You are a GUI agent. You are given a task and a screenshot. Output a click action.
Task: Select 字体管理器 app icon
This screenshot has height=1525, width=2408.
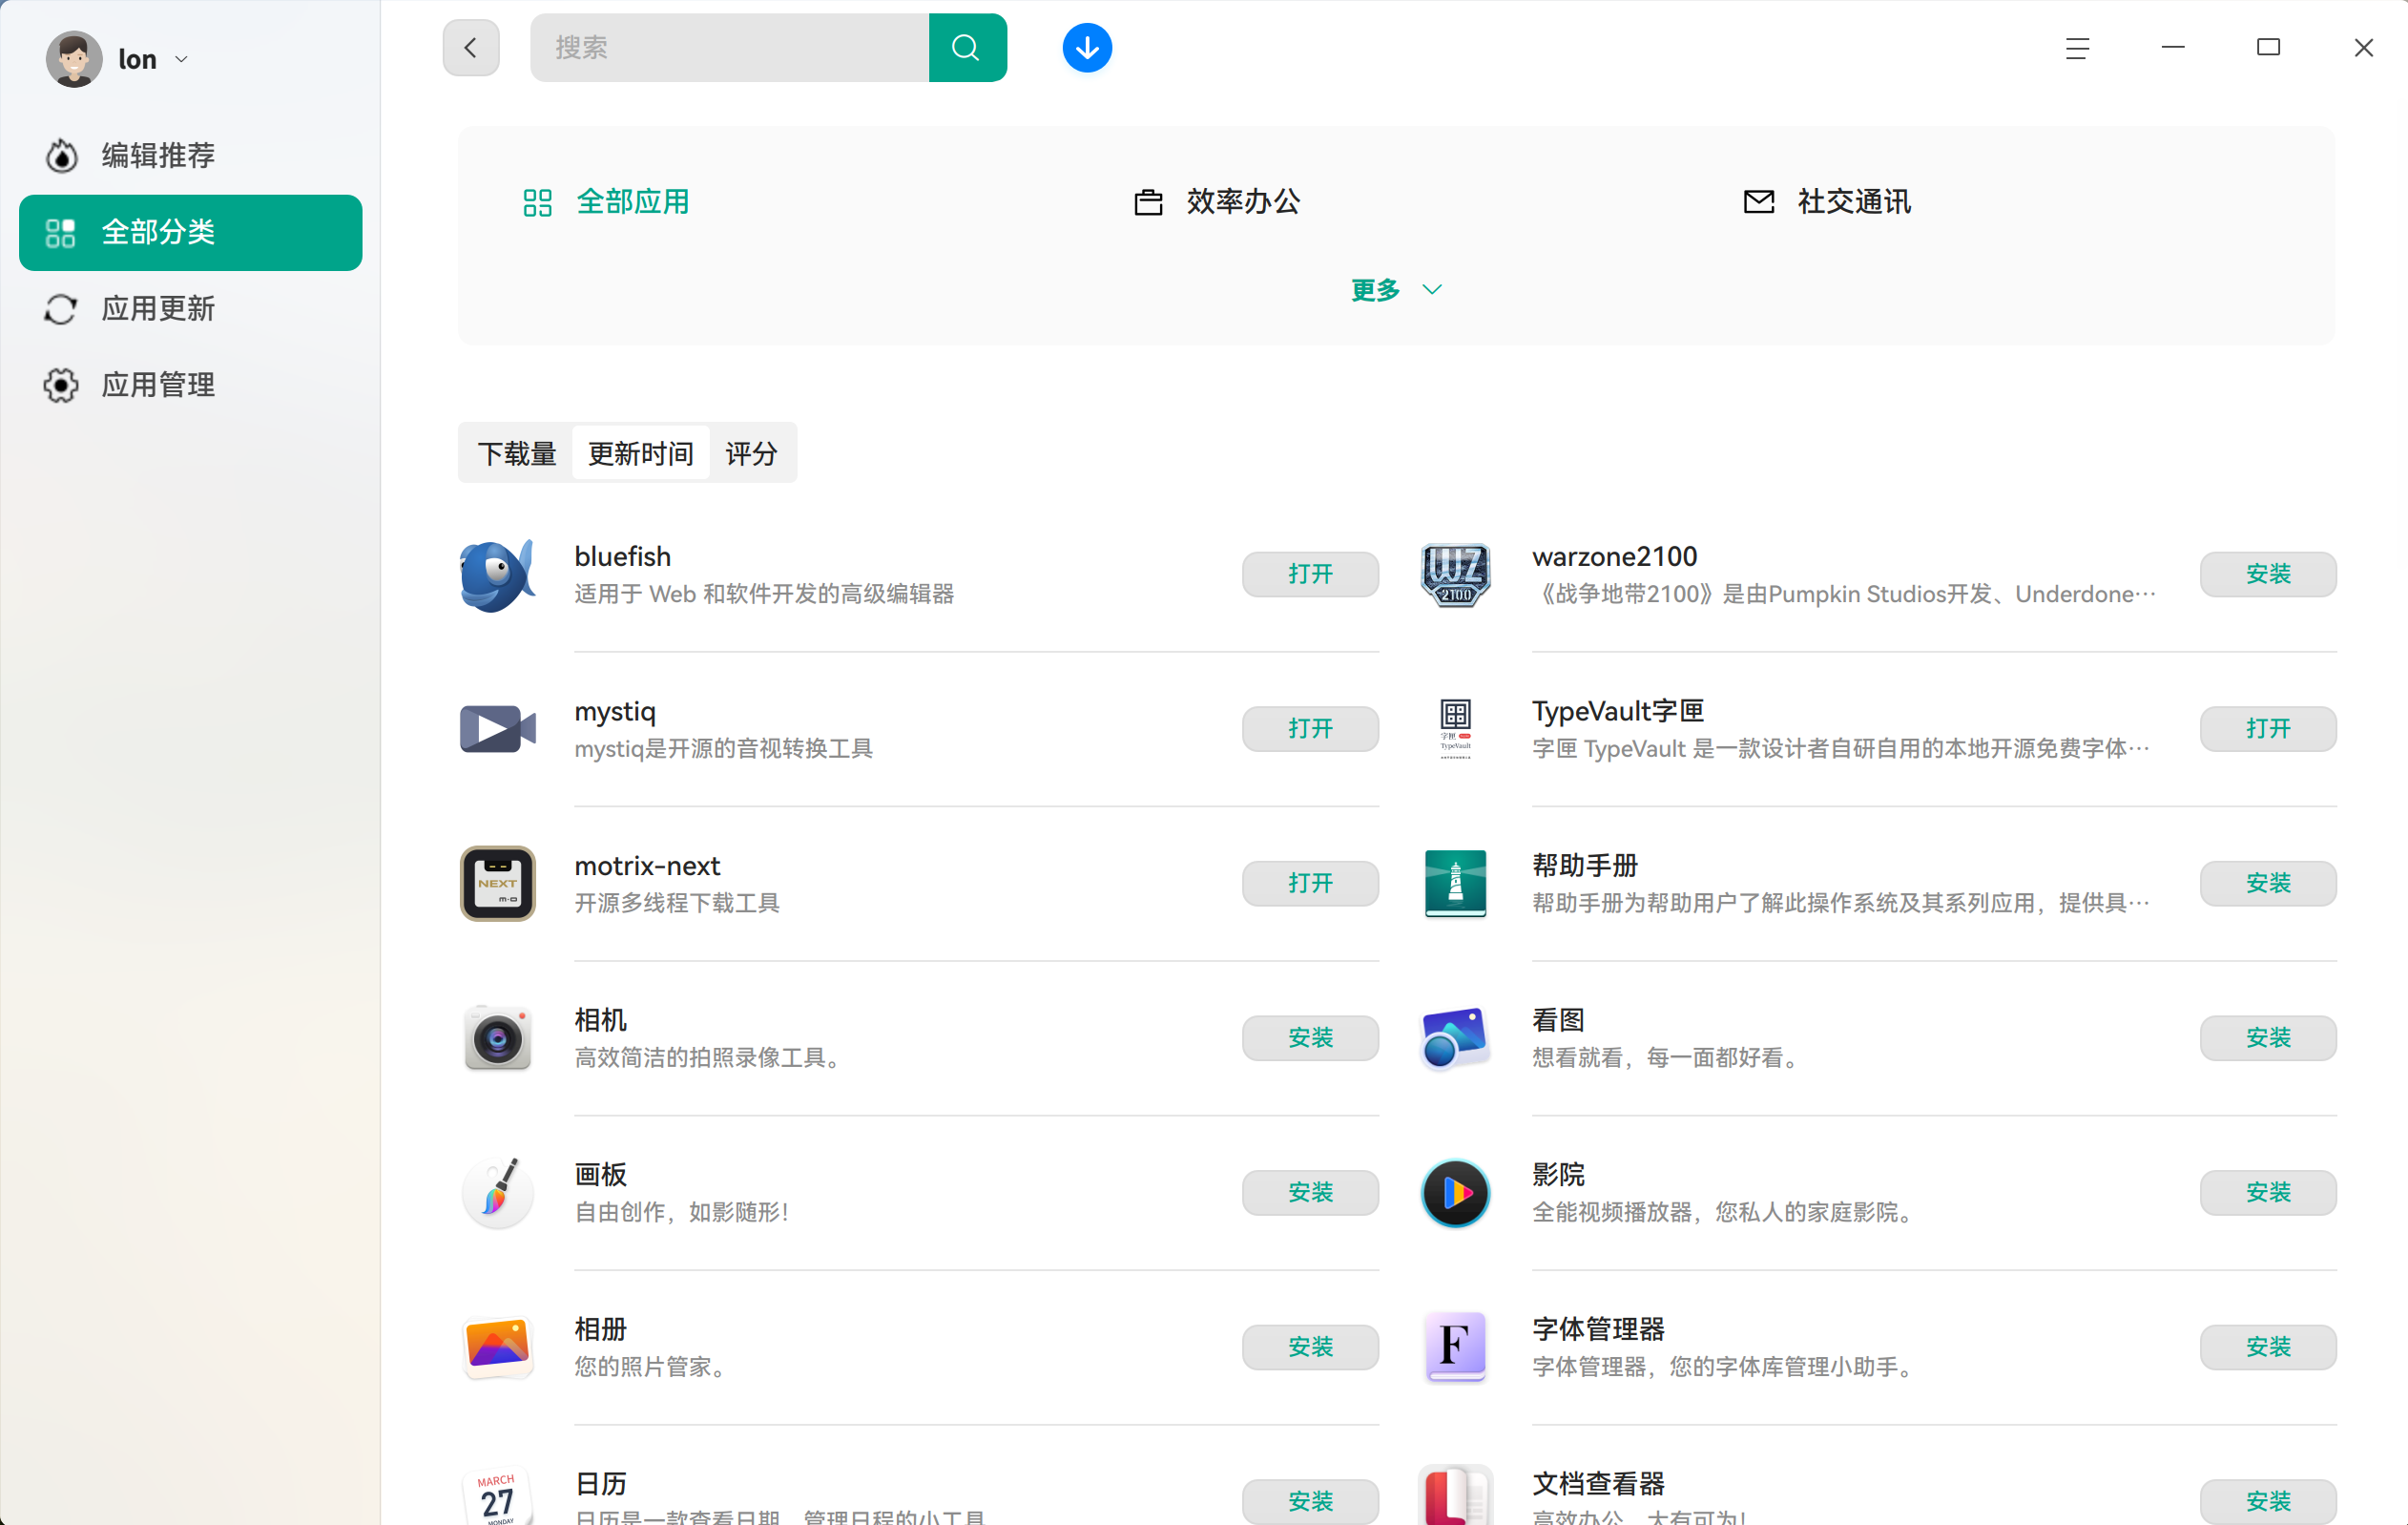pos(1455,1347)
